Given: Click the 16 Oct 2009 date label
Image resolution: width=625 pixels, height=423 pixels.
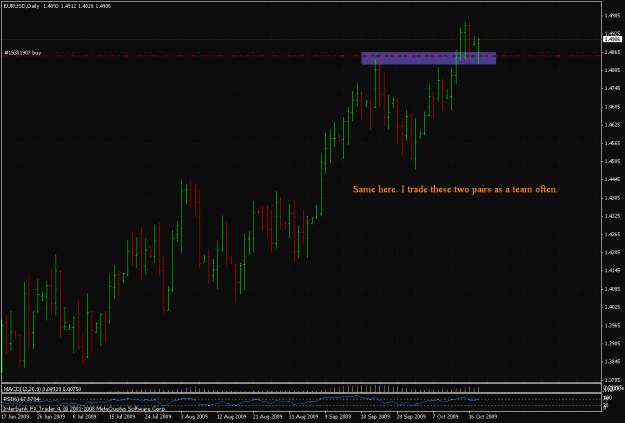Looking at the screenshot, I should pos(483,417).
